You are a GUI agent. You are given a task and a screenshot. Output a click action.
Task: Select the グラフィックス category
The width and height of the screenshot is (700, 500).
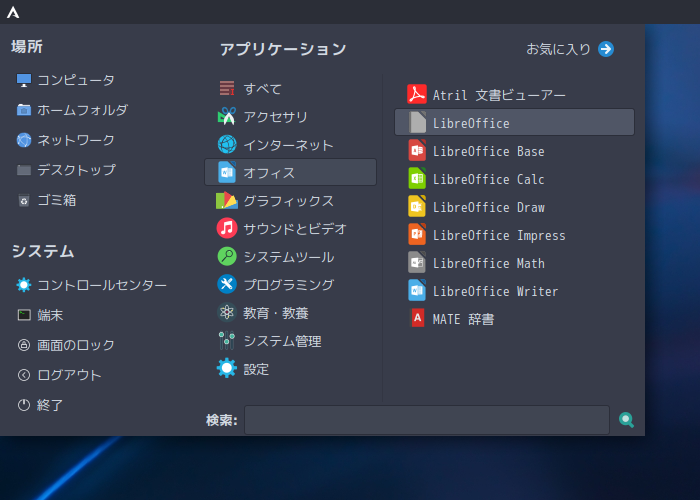(291, 200)
